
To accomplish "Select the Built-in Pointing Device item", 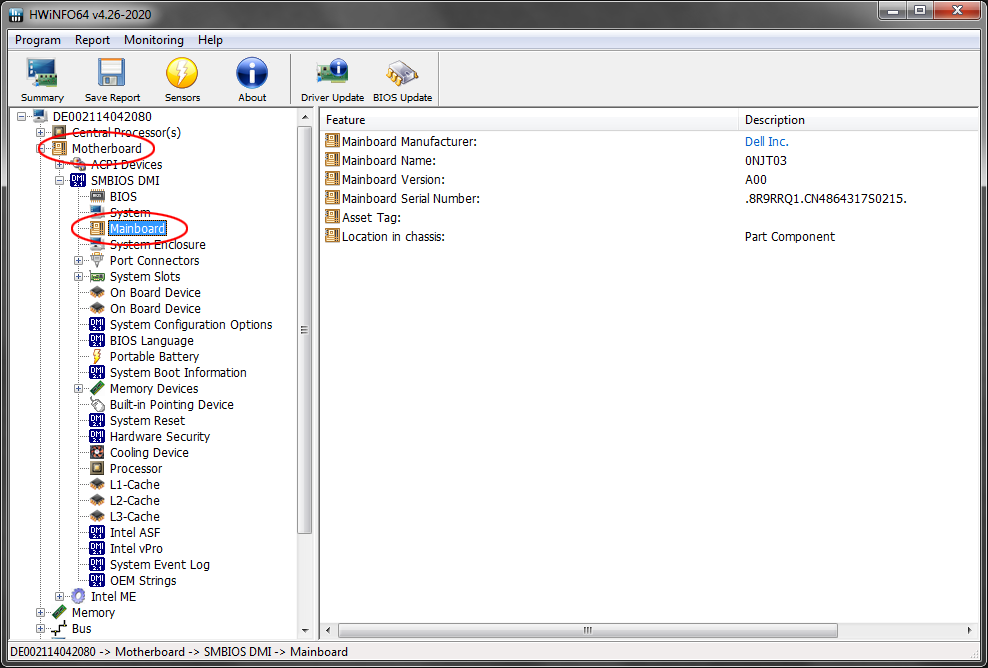I will pyautogui.click(x=171, y=405).
